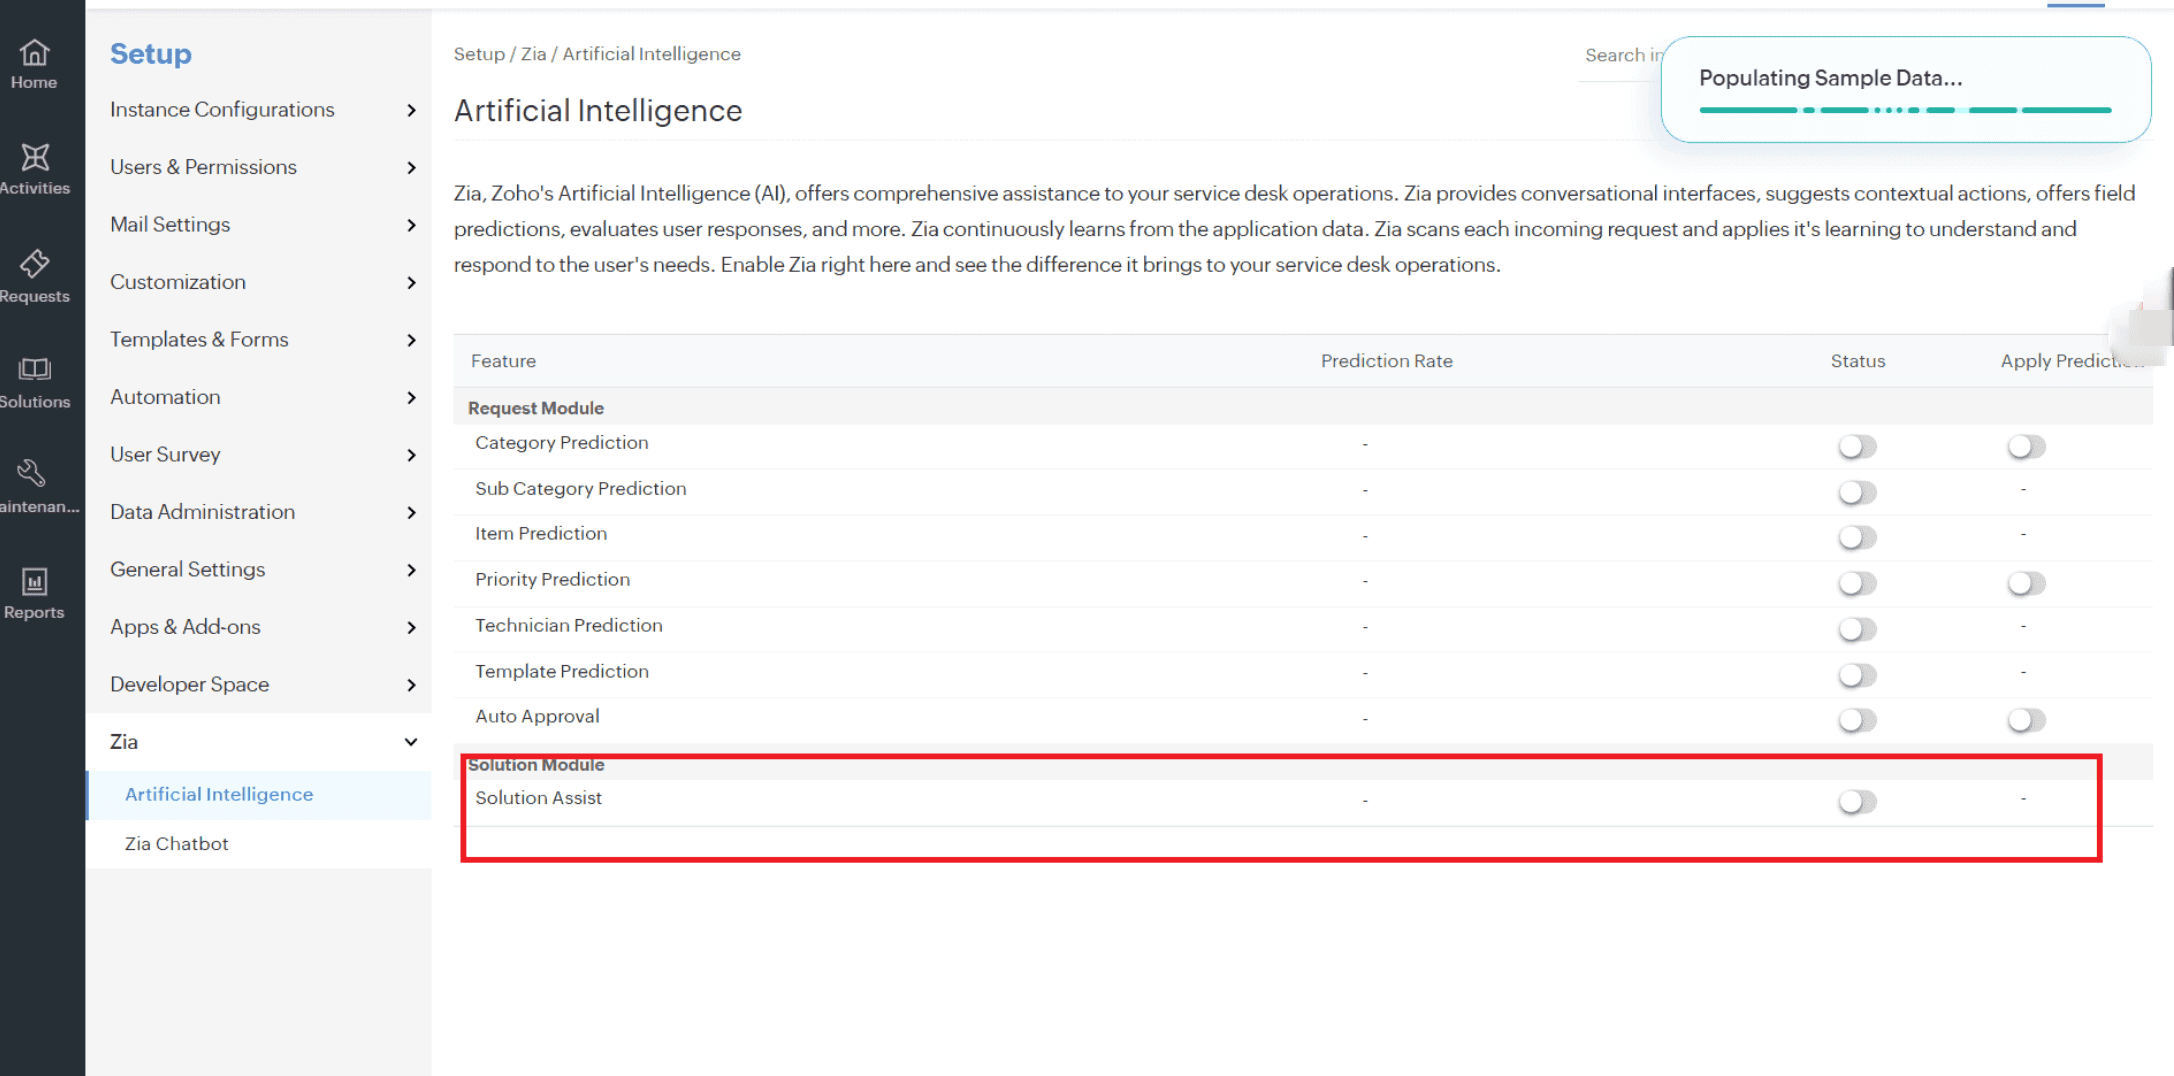Select the Zia Chatbot menu item
This screenshot has height=1076, width=2174.
[177, 844]
